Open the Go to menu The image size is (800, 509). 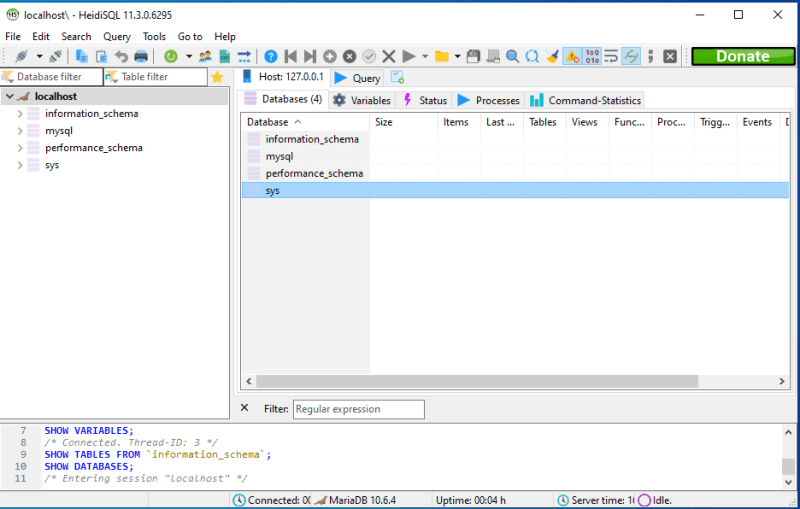click(190, 37)
